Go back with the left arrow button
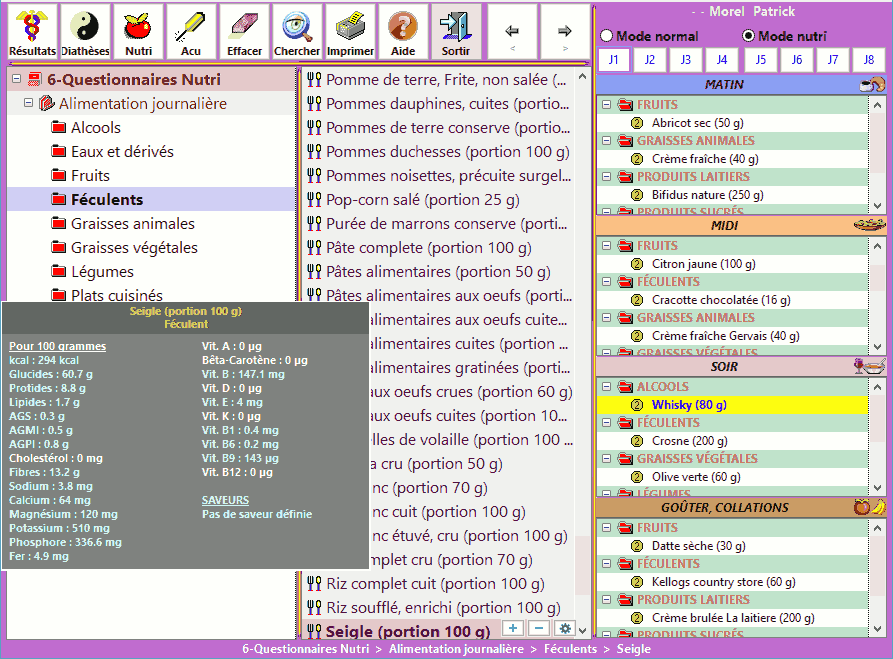This screenshot has width=893, height=659. [512, 31]
